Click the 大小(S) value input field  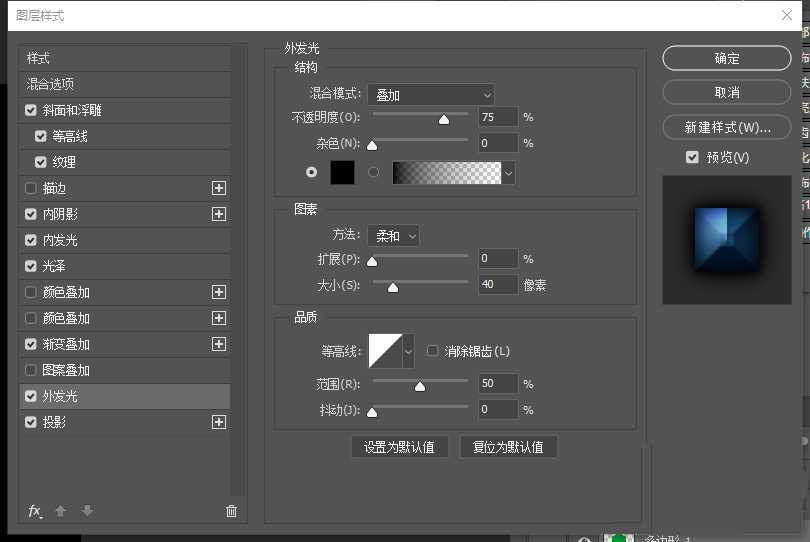(x=498, y=285)
